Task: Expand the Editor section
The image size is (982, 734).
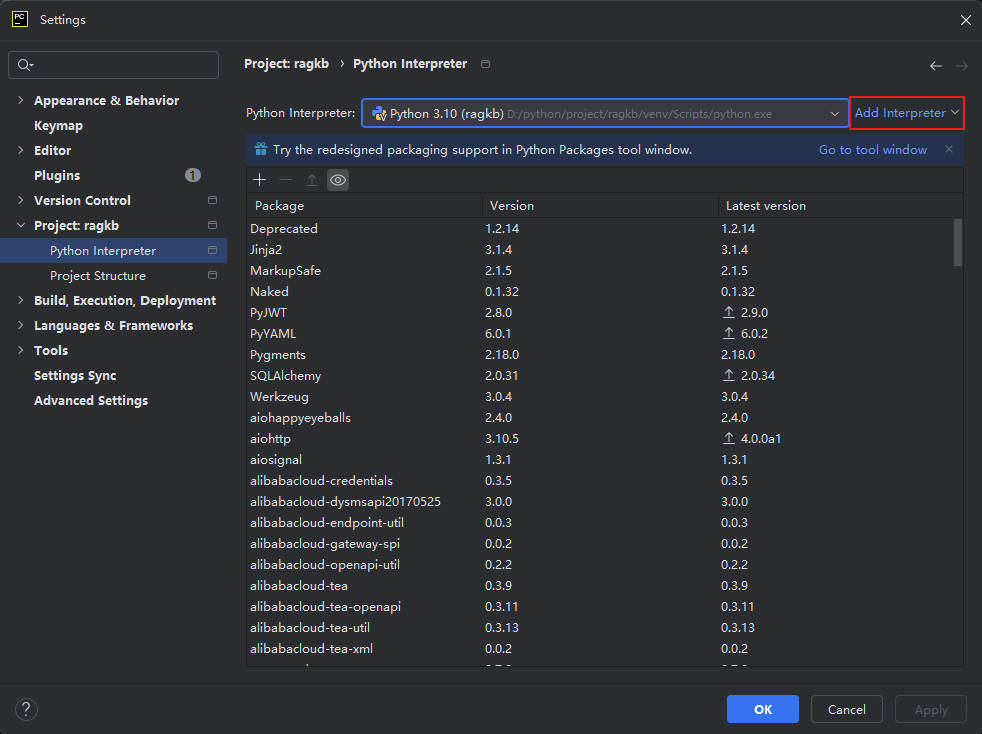Action: click(21, 150)
